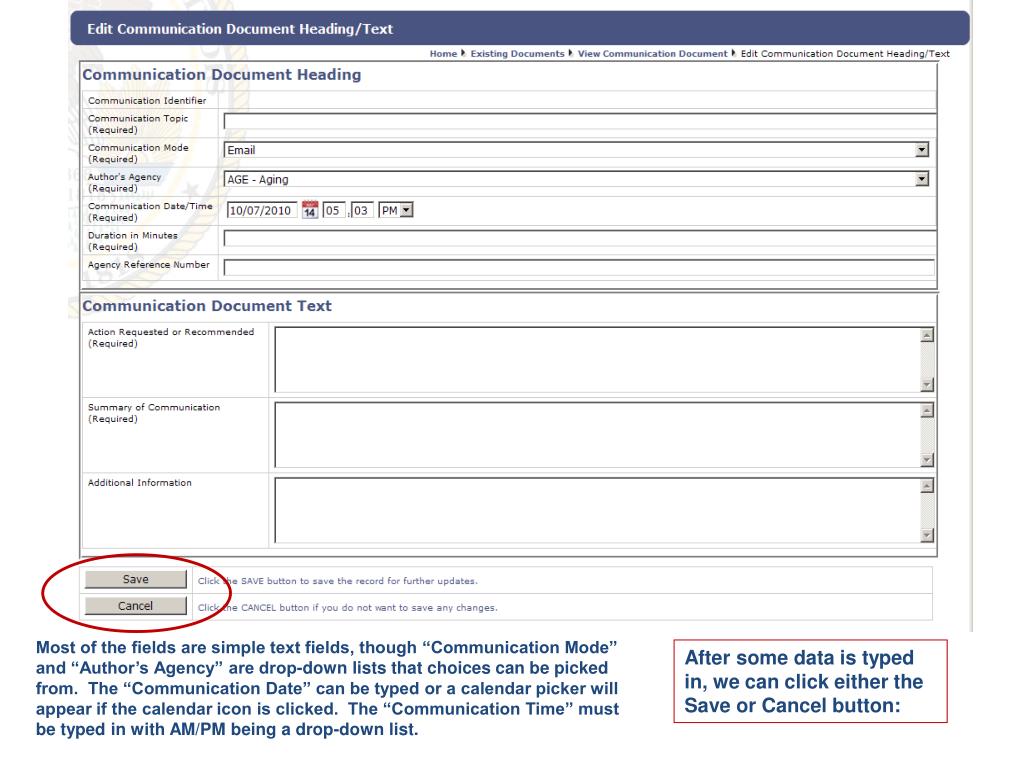This screenshot has height=768, width=1024.
Task: Click inside Action Requested or Recommended textarea
Action: click(598, 360)
